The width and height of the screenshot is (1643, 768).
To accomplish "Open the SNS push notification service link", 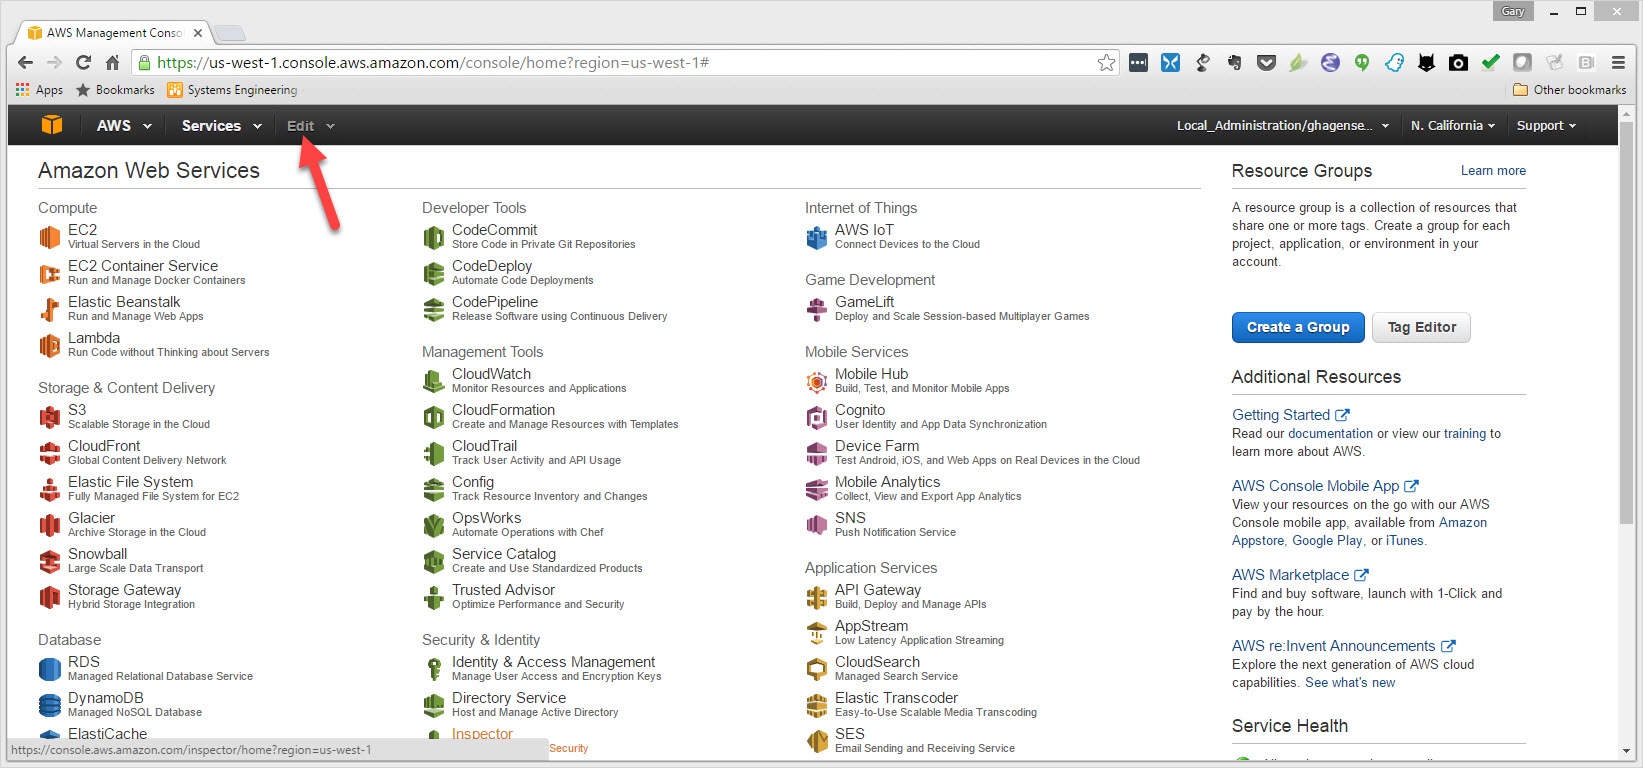I will click(850, 518).
